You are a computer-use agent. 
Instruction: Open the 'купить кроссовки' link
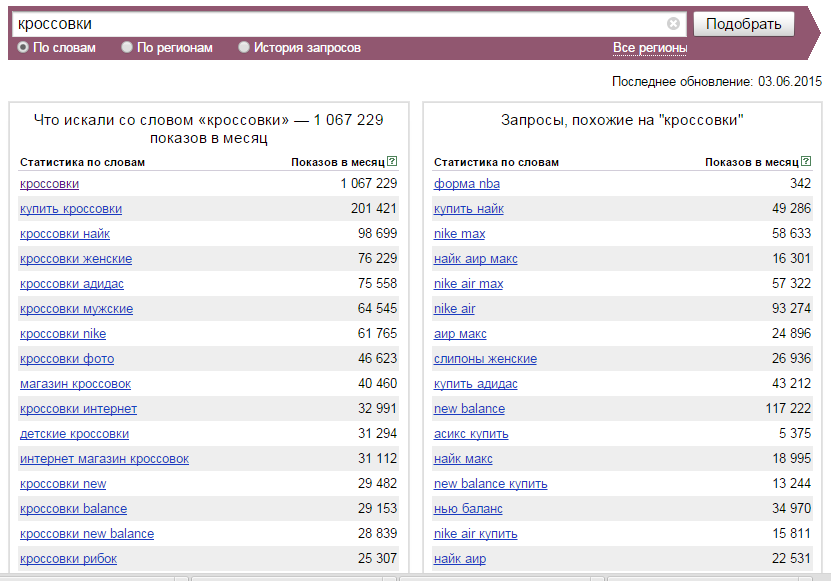pos(71,209)
